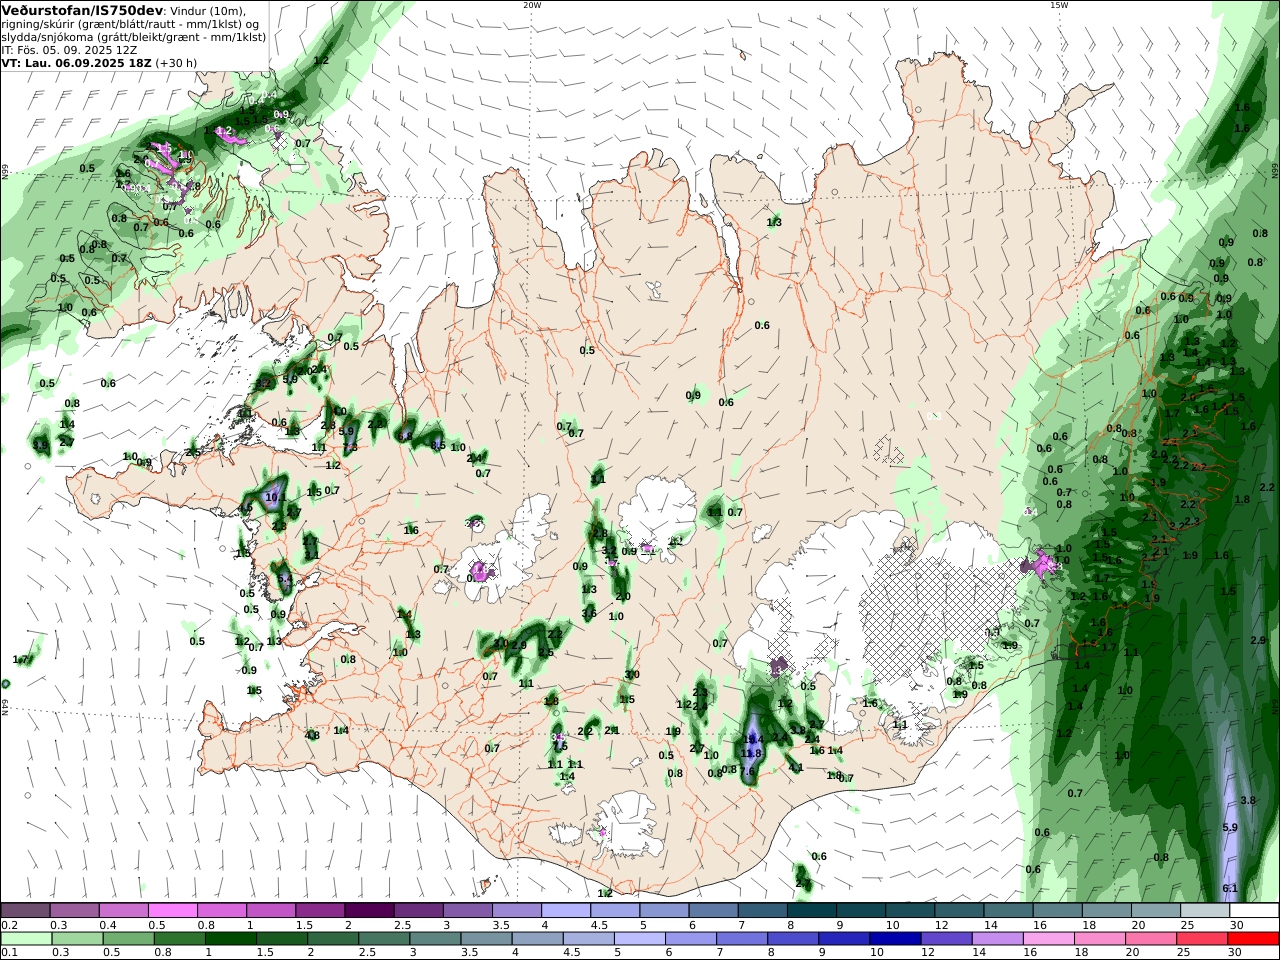Click the '6.1' precipitation value near the southeast corner
Screen dimensions: 1280x960
1230,888
